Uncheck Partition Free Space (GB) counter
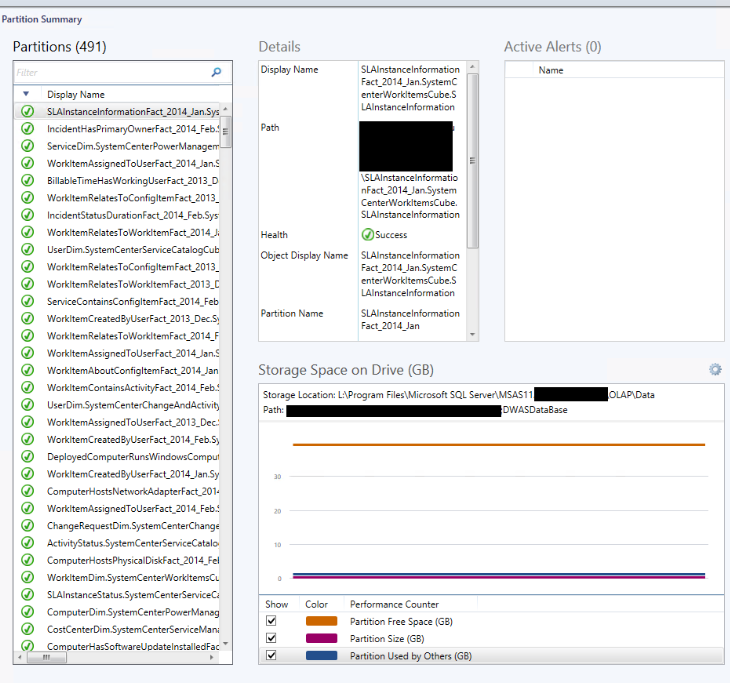Viewport: 730px width, 683px height. [x=271, y=621]
